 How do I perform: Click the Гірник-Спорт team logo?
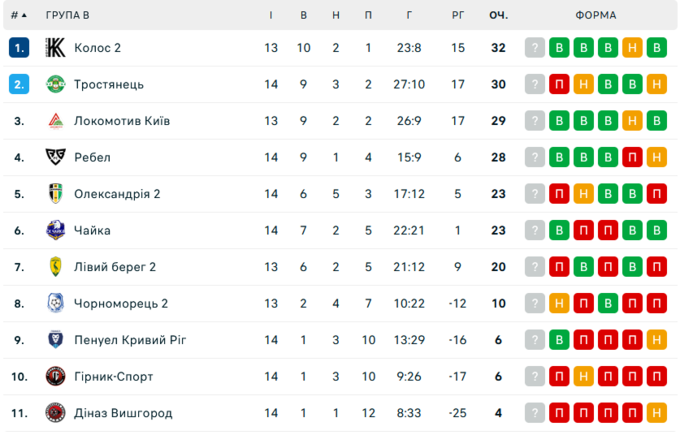pos(55,377)
